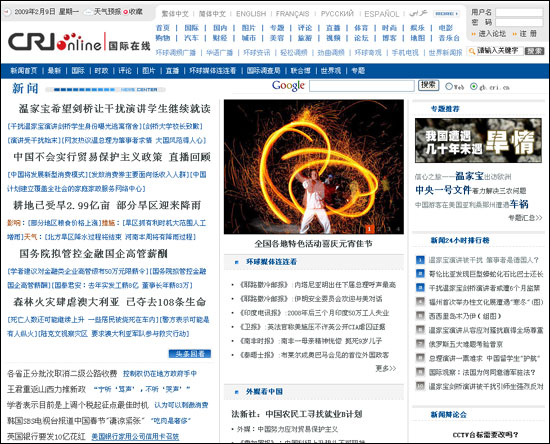Open the 国际 tab in blue navigation bar
550x444 pixels.
(x=78, y=70)
